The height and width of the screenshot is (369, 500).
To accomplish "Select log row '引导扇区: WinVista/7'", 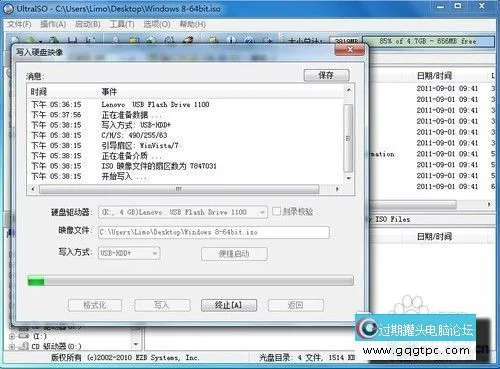I will [x=185, y=146].
